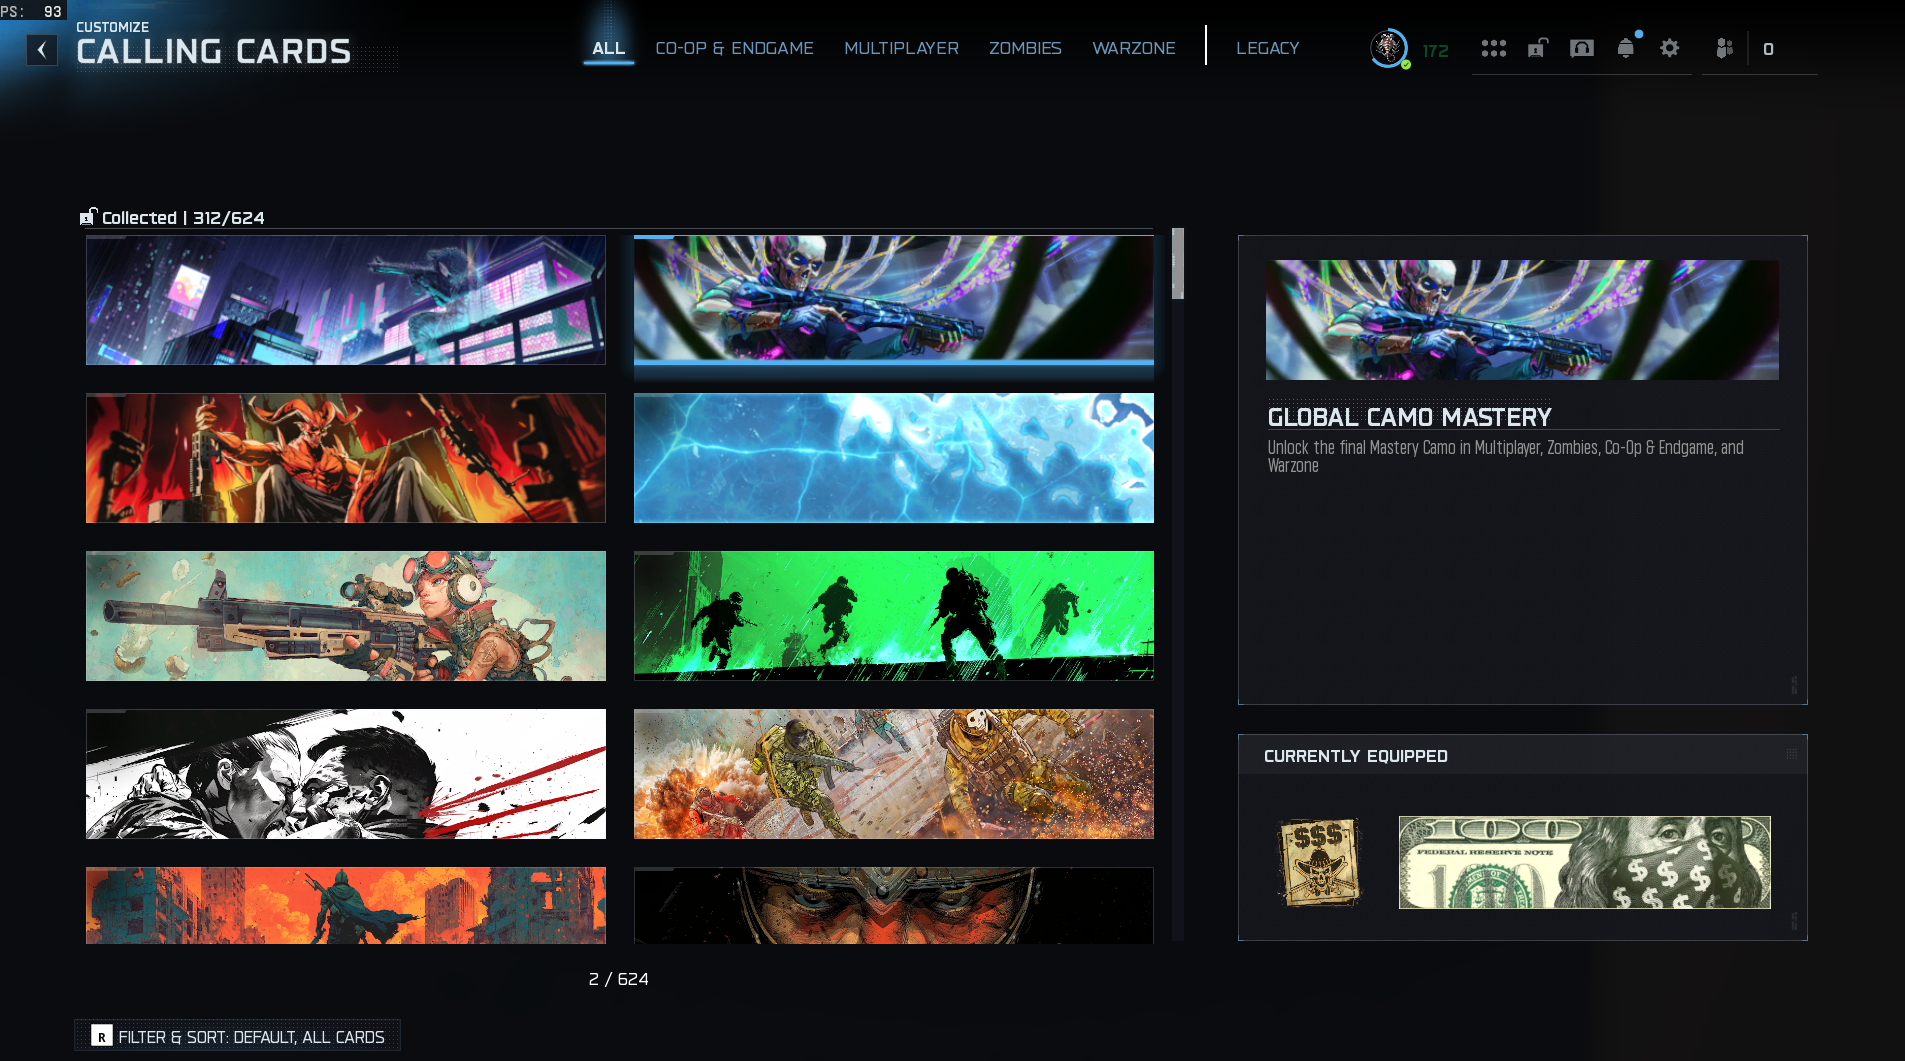Open the Legacy tab
Viewport: 1905px width, 1061px height.
(x=1268, y=48)
